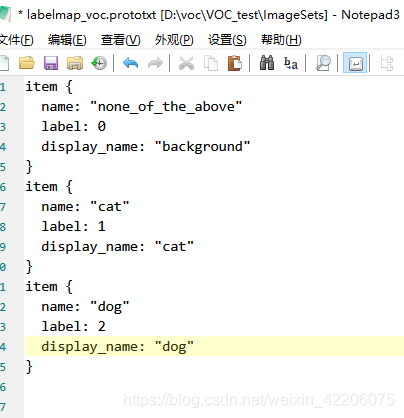Click the New file icon in toolbar
The width and height of the screenshot is (404, 418).
pyautogui.click(x=4, y=63)
